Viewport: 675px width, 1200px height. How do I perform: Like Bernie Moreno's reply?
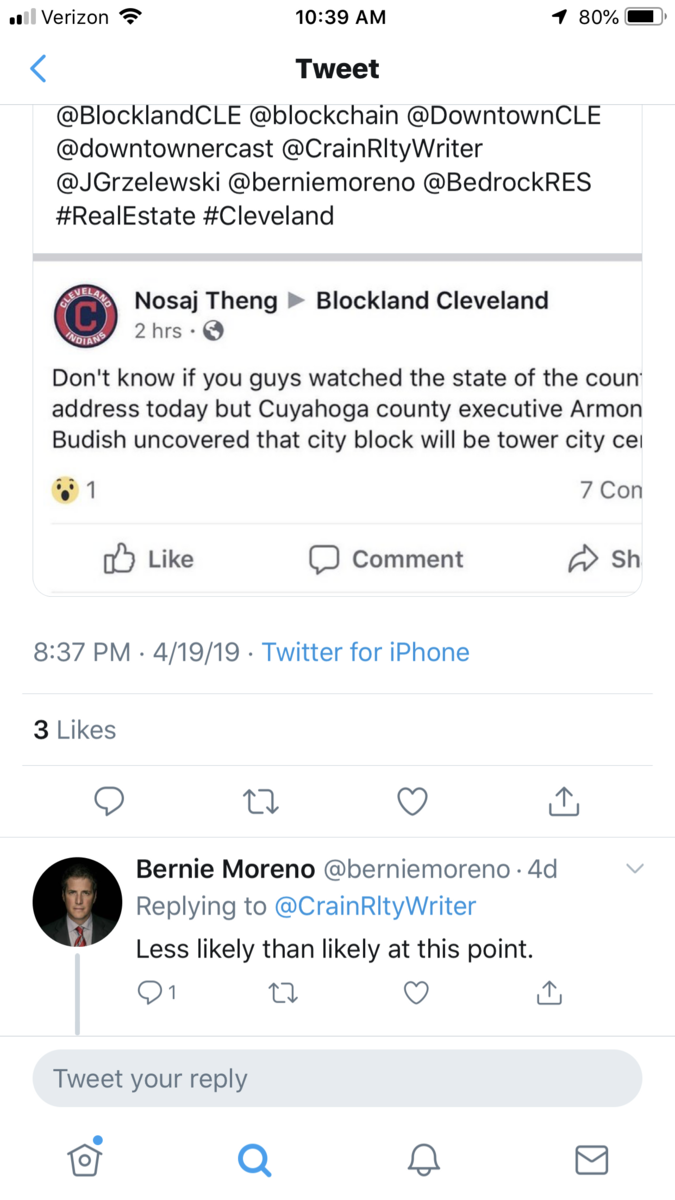[416, 993]
